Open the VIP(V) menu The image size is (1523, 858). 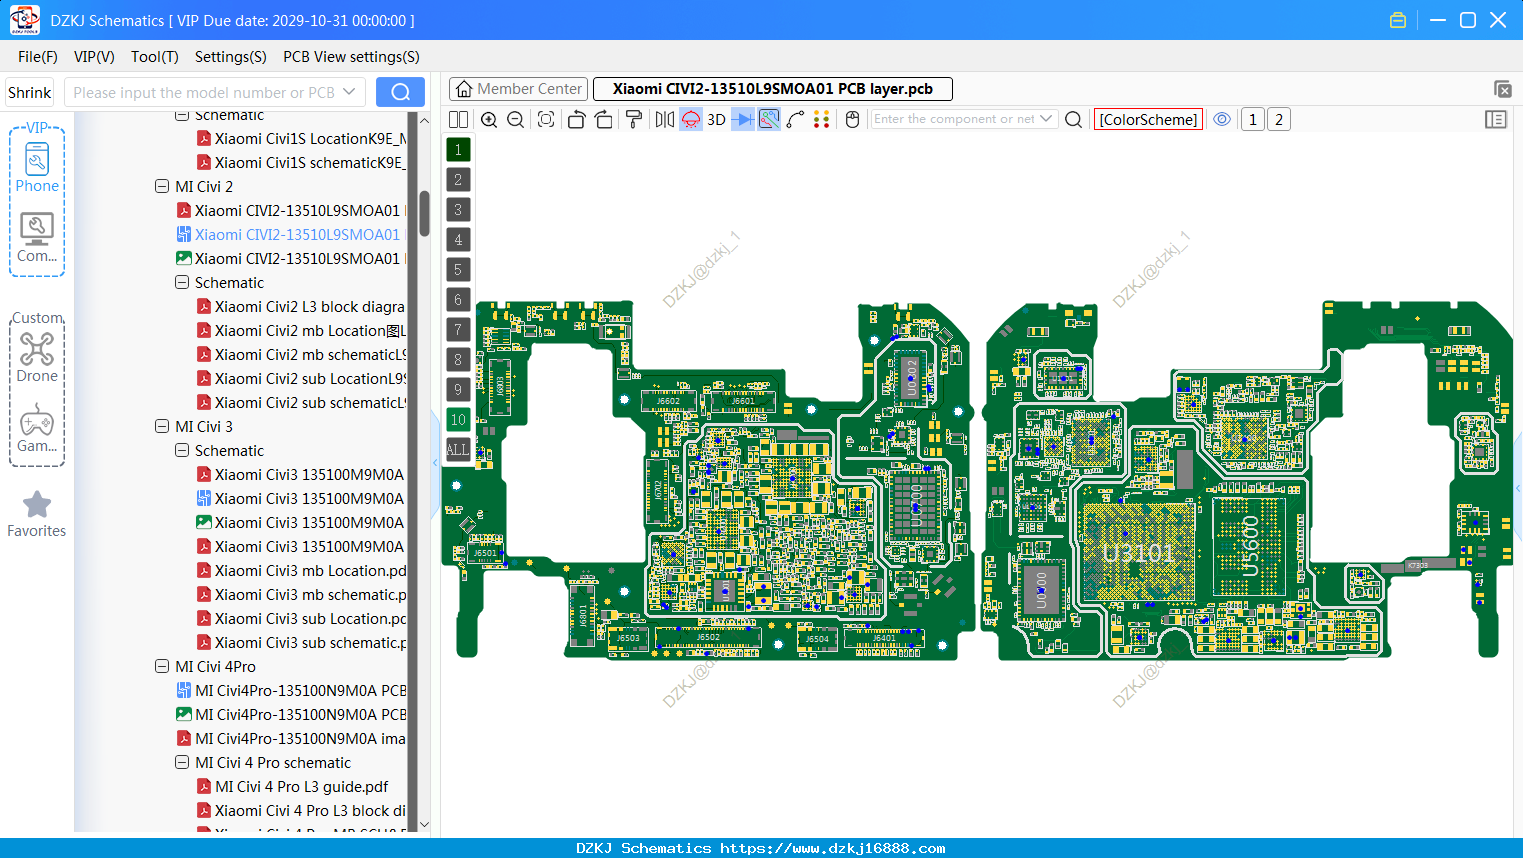(x=94, y=57)
